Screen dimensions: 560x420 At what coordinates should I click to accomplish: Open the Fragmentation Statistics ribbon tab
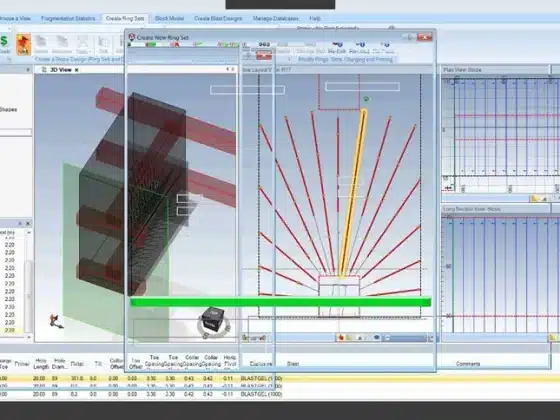[x=68, y=19]
